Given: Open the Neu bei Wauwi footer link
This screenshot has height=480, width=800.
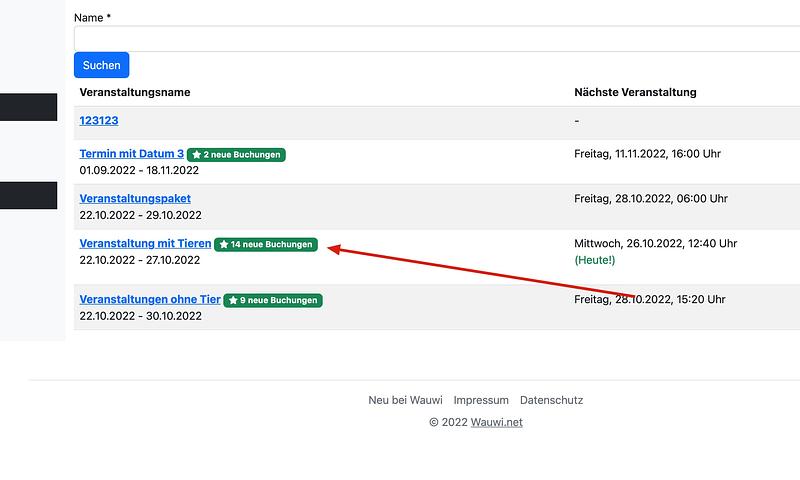Looking at the screenshot, I should [405, 400].
